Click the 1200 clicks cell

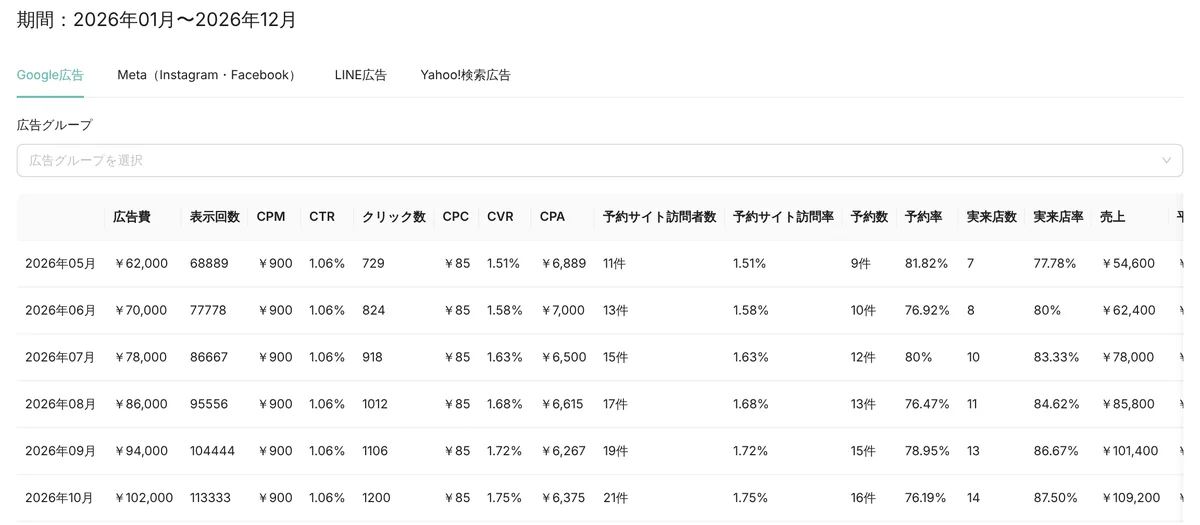coord(376,498)
